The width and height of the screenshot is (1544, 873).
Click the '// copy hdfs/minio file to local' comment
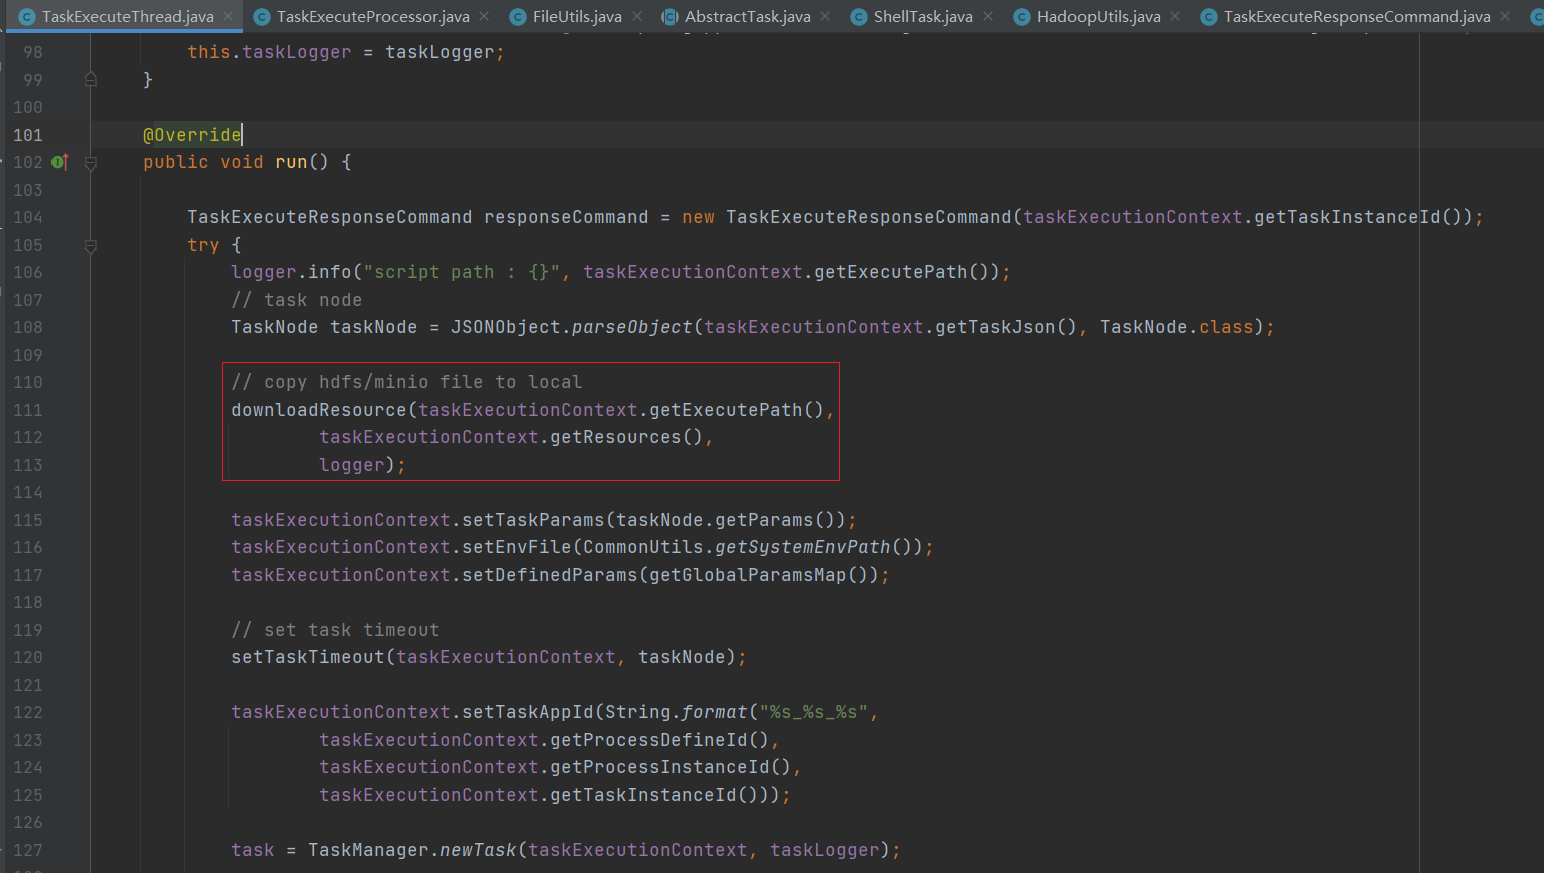407,382
